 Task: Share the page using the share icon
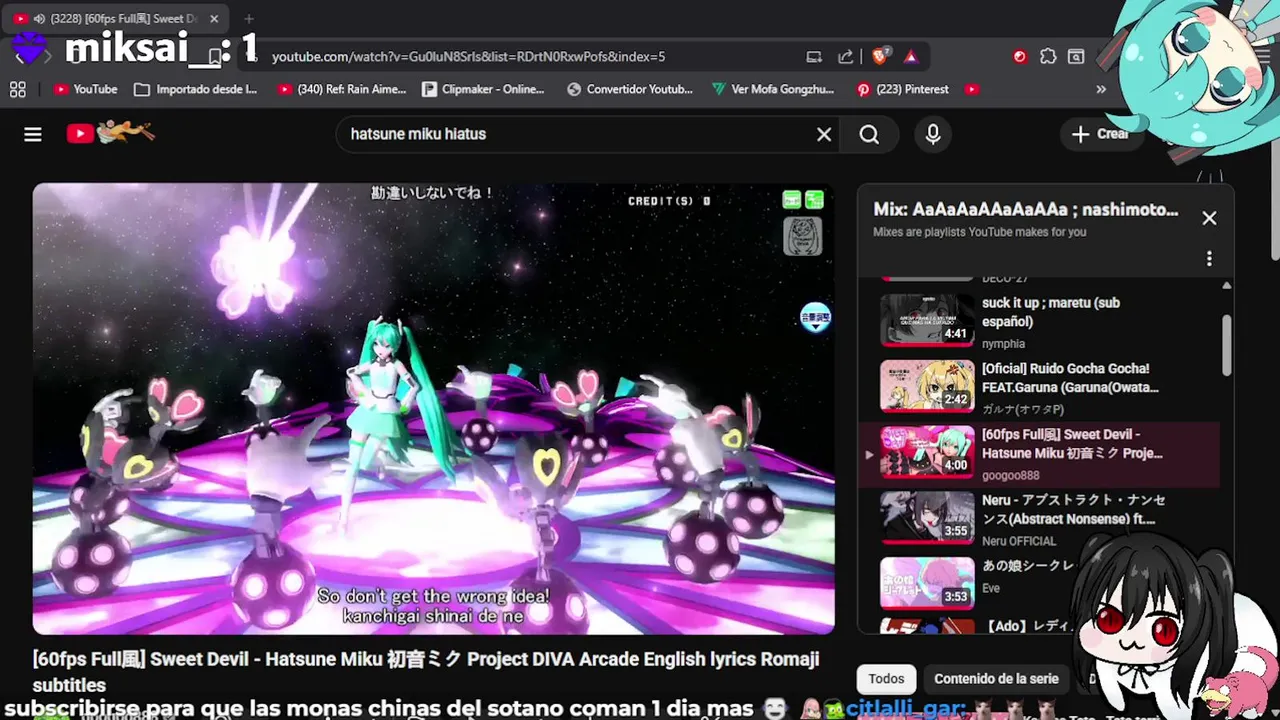[x=845, y=57]
